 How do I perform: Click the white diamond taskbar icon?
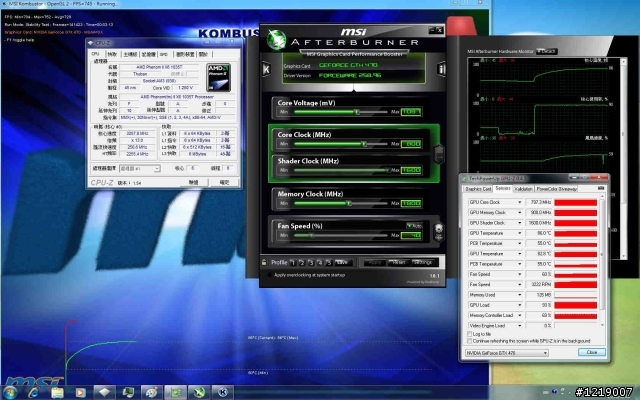coord(104,392)
